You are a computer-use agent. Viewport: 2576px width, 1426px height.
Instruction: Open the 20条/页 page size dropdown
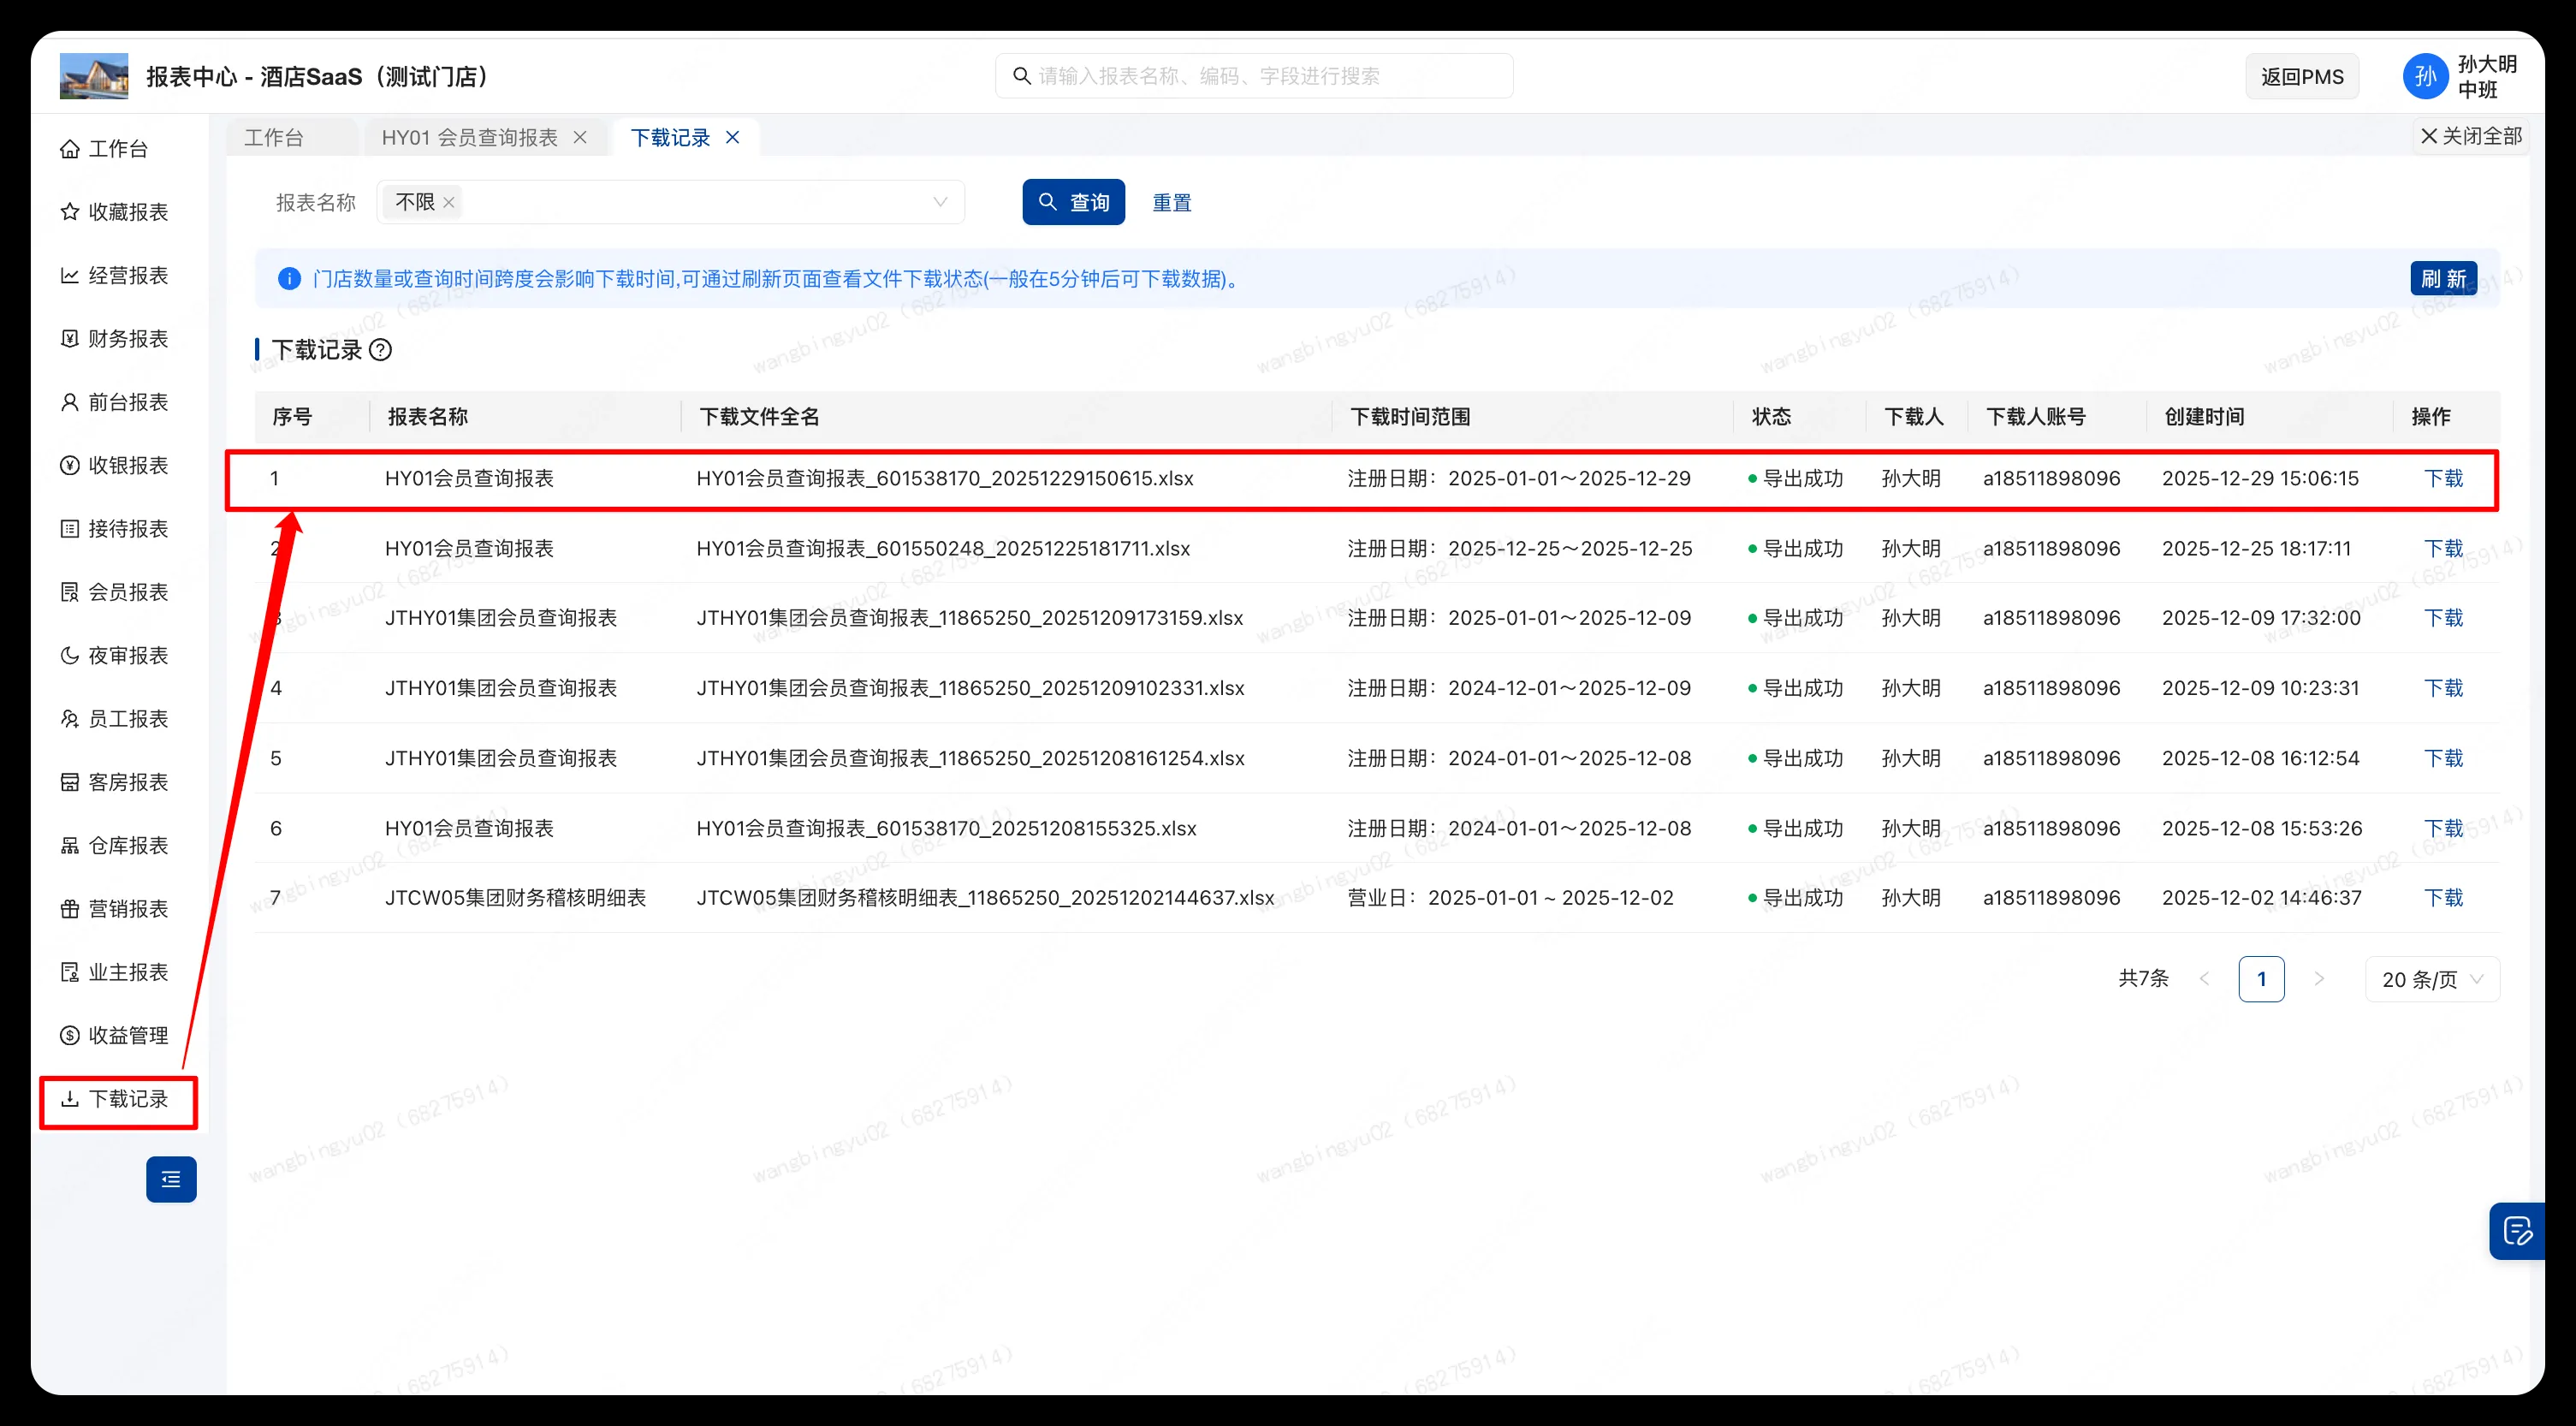pos(2432,979)
